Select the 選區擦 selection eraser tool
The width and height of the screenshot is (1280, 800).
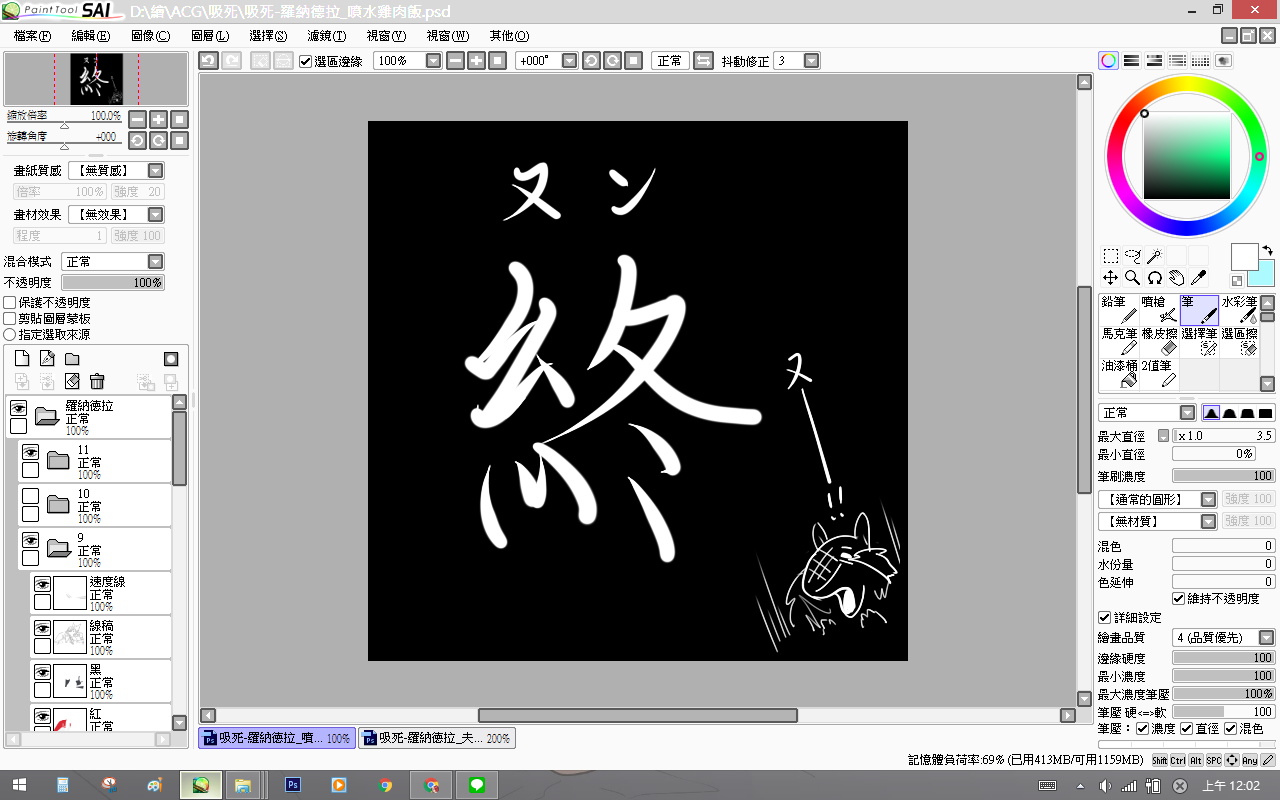[x=1239, y=342]
